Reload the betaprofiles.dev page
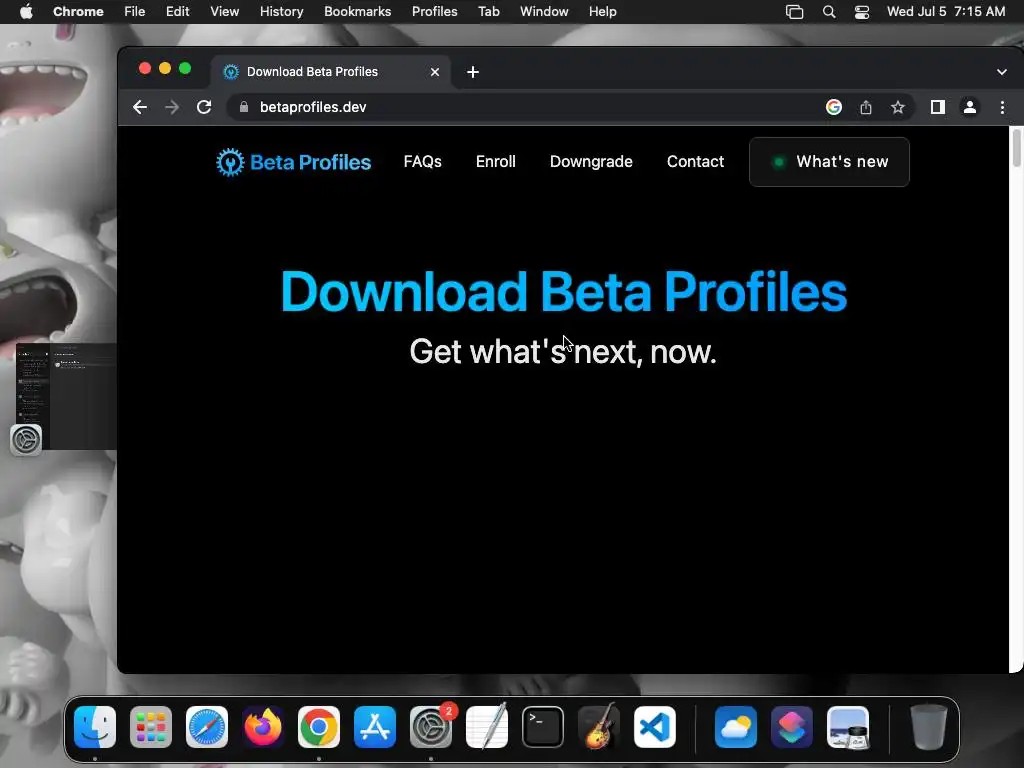Screen dimensions: 1024x768 pyautogui.click(x=204, y=107)
